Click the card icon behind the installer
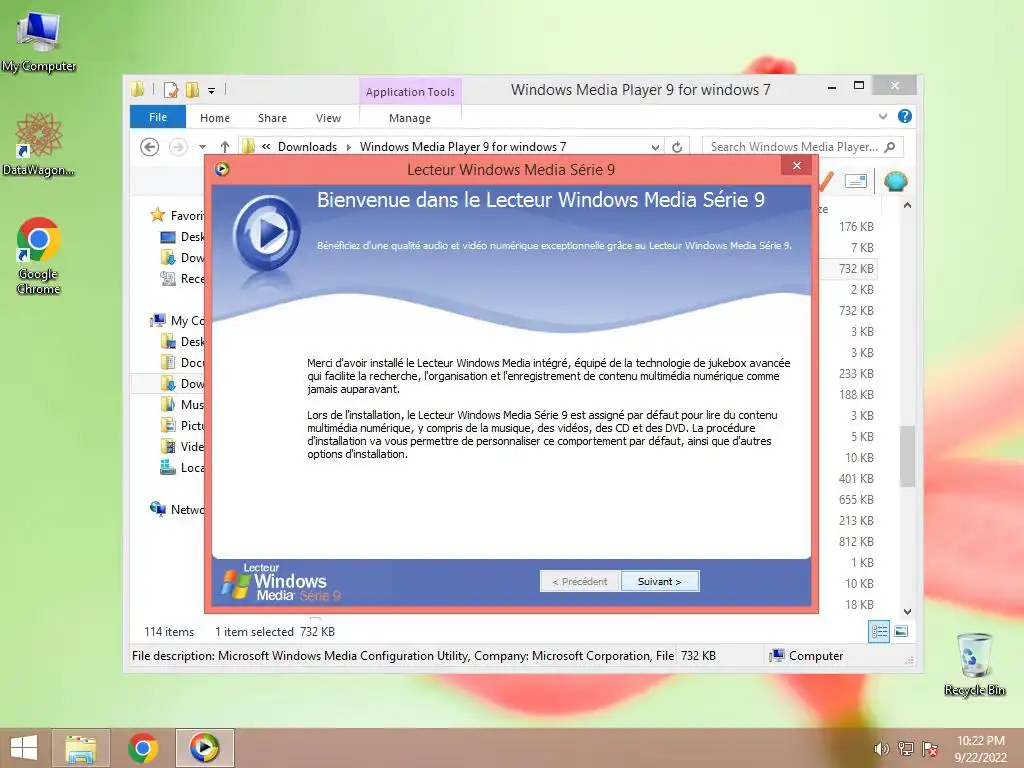This screenshot has width=1024, height=768. point(856,181)
